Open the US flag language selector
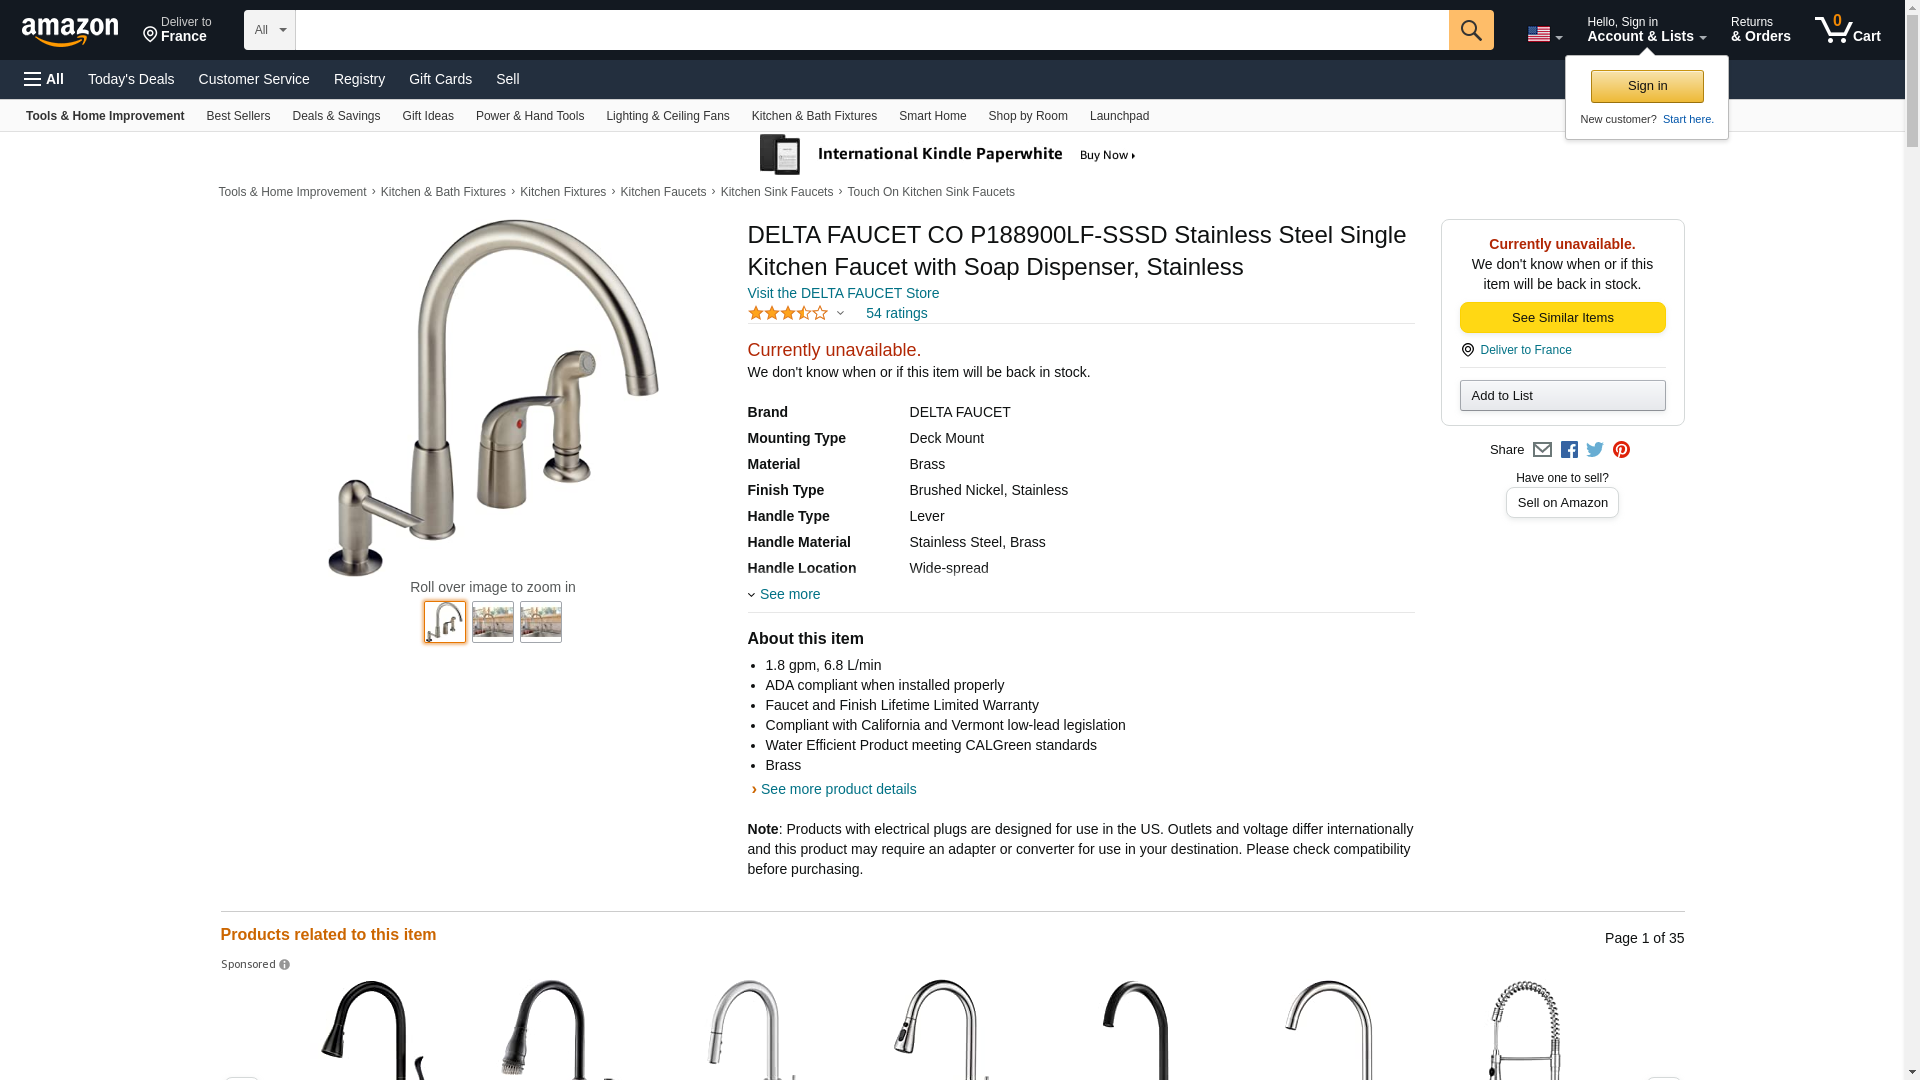This screenshot has height=1080, width=1920. click(x=1544, y=34)
